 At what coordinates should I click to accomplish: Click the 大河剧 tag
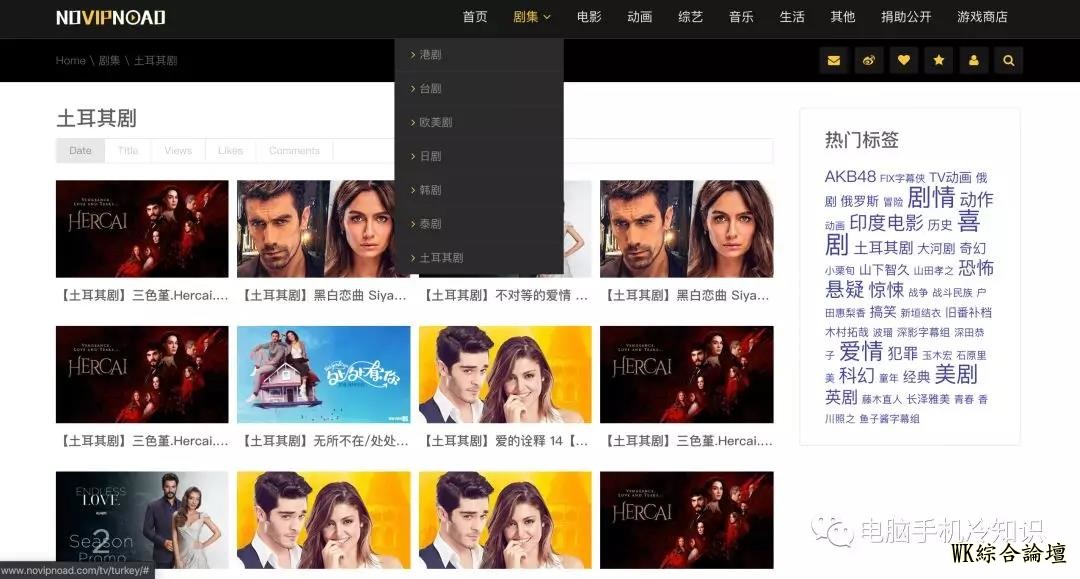pos(936,248)
